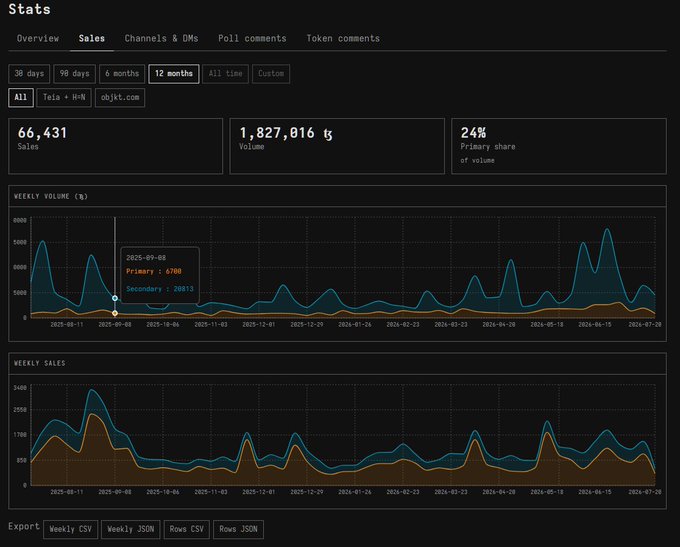Download the Rows JSON export

click(x=238, y=529)
